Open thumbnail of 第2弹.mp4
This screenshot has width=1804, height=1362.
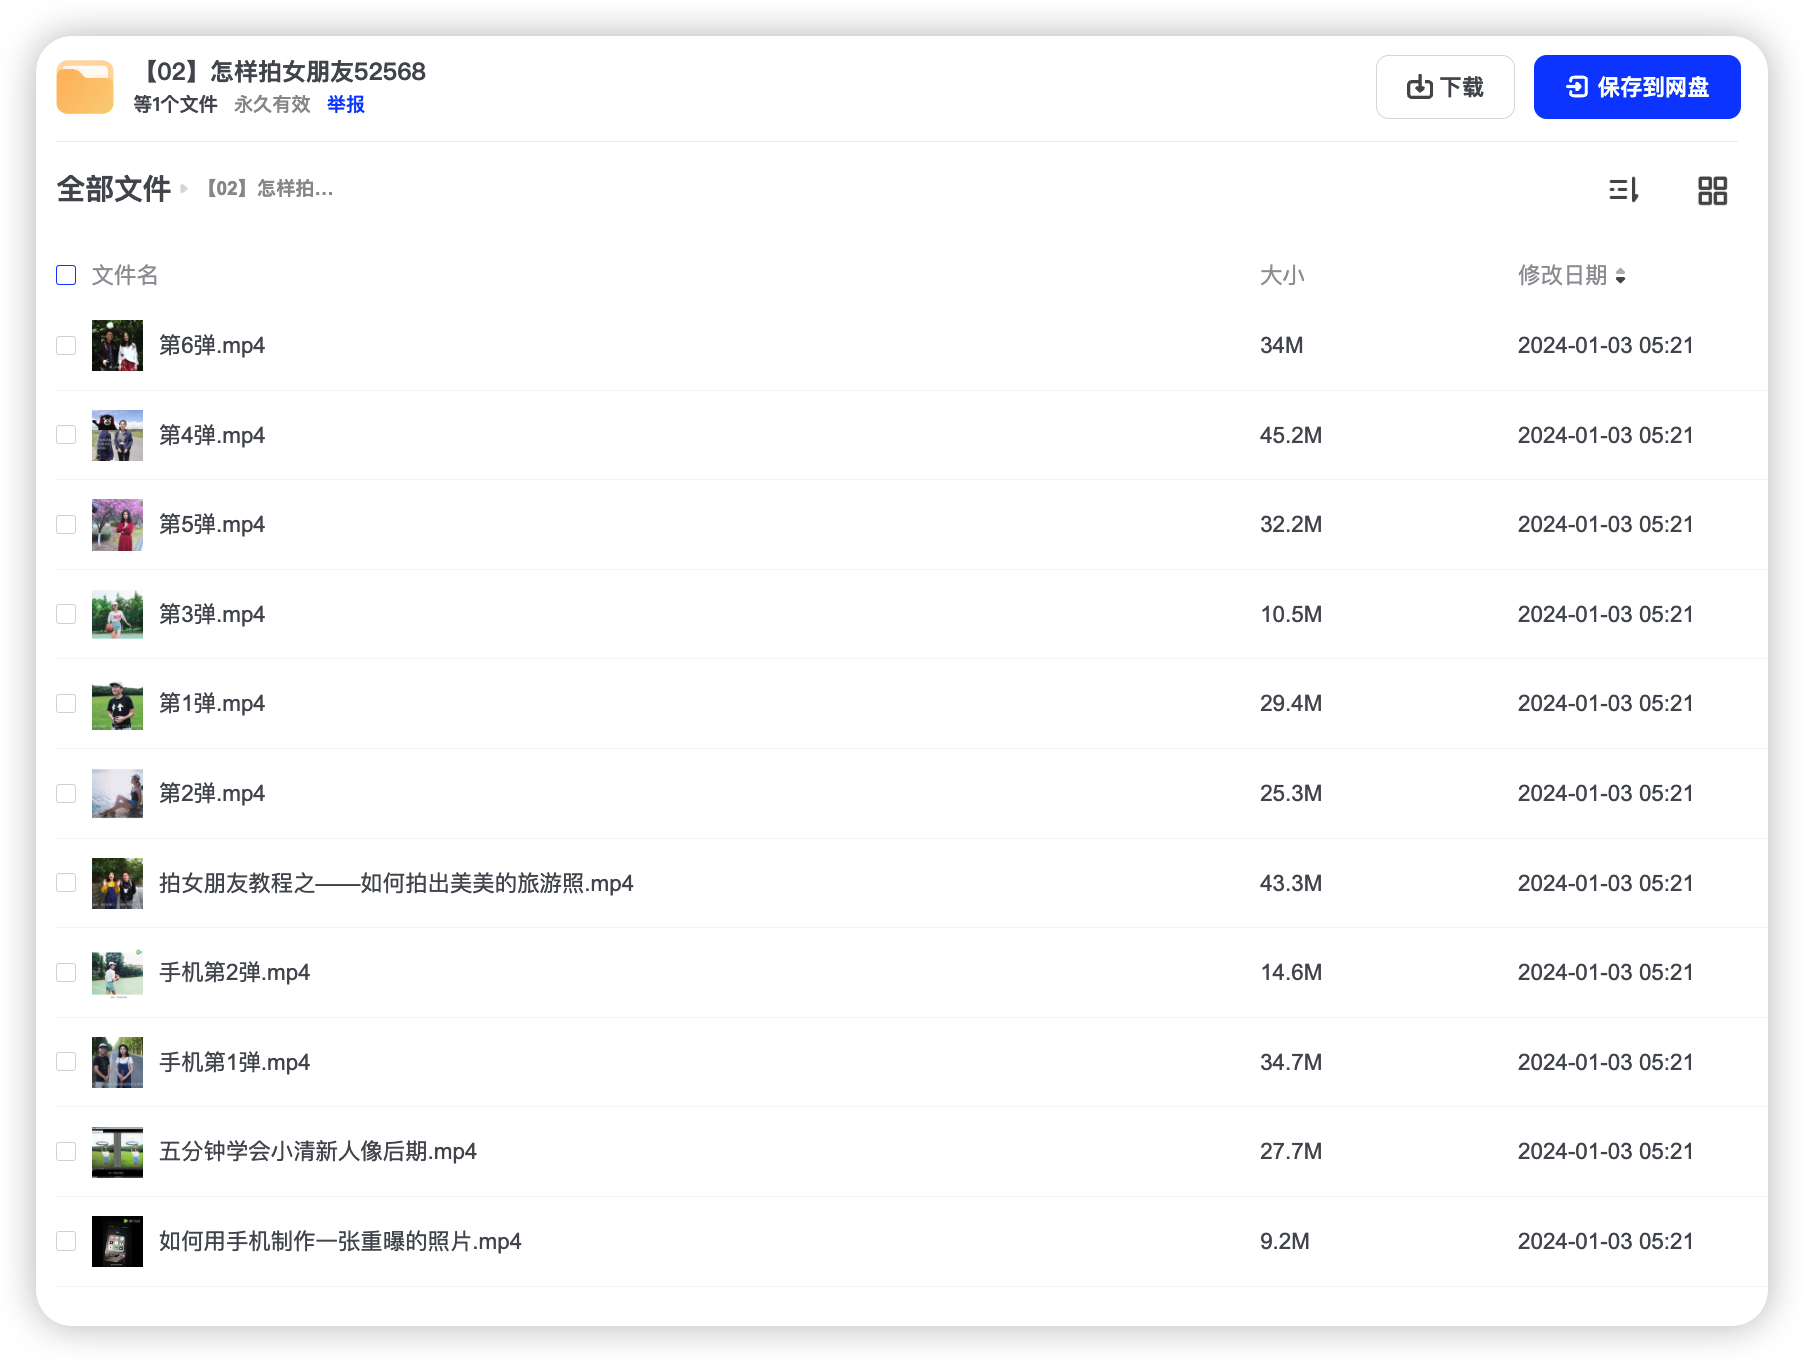pos(117,793)
